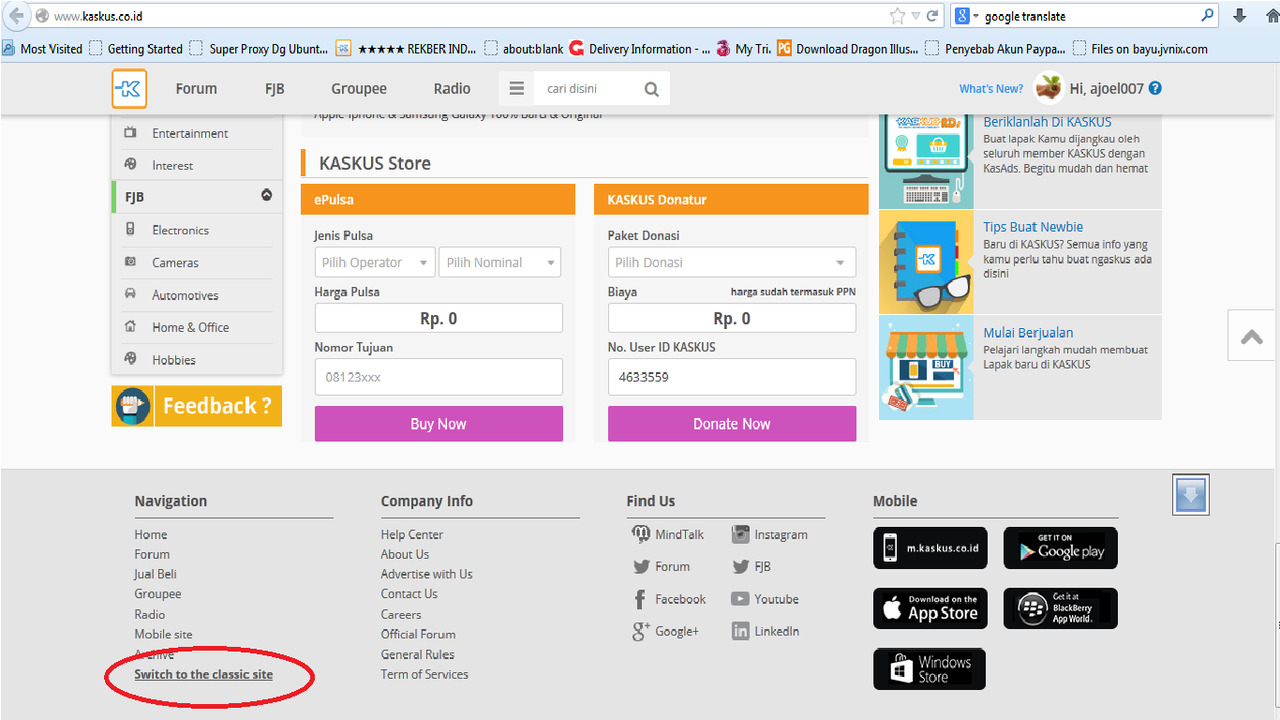Image resolution: width=1280 pixels, height=720 pixels.
Task: Click the Buy Now button
Action: click(439, 423)
